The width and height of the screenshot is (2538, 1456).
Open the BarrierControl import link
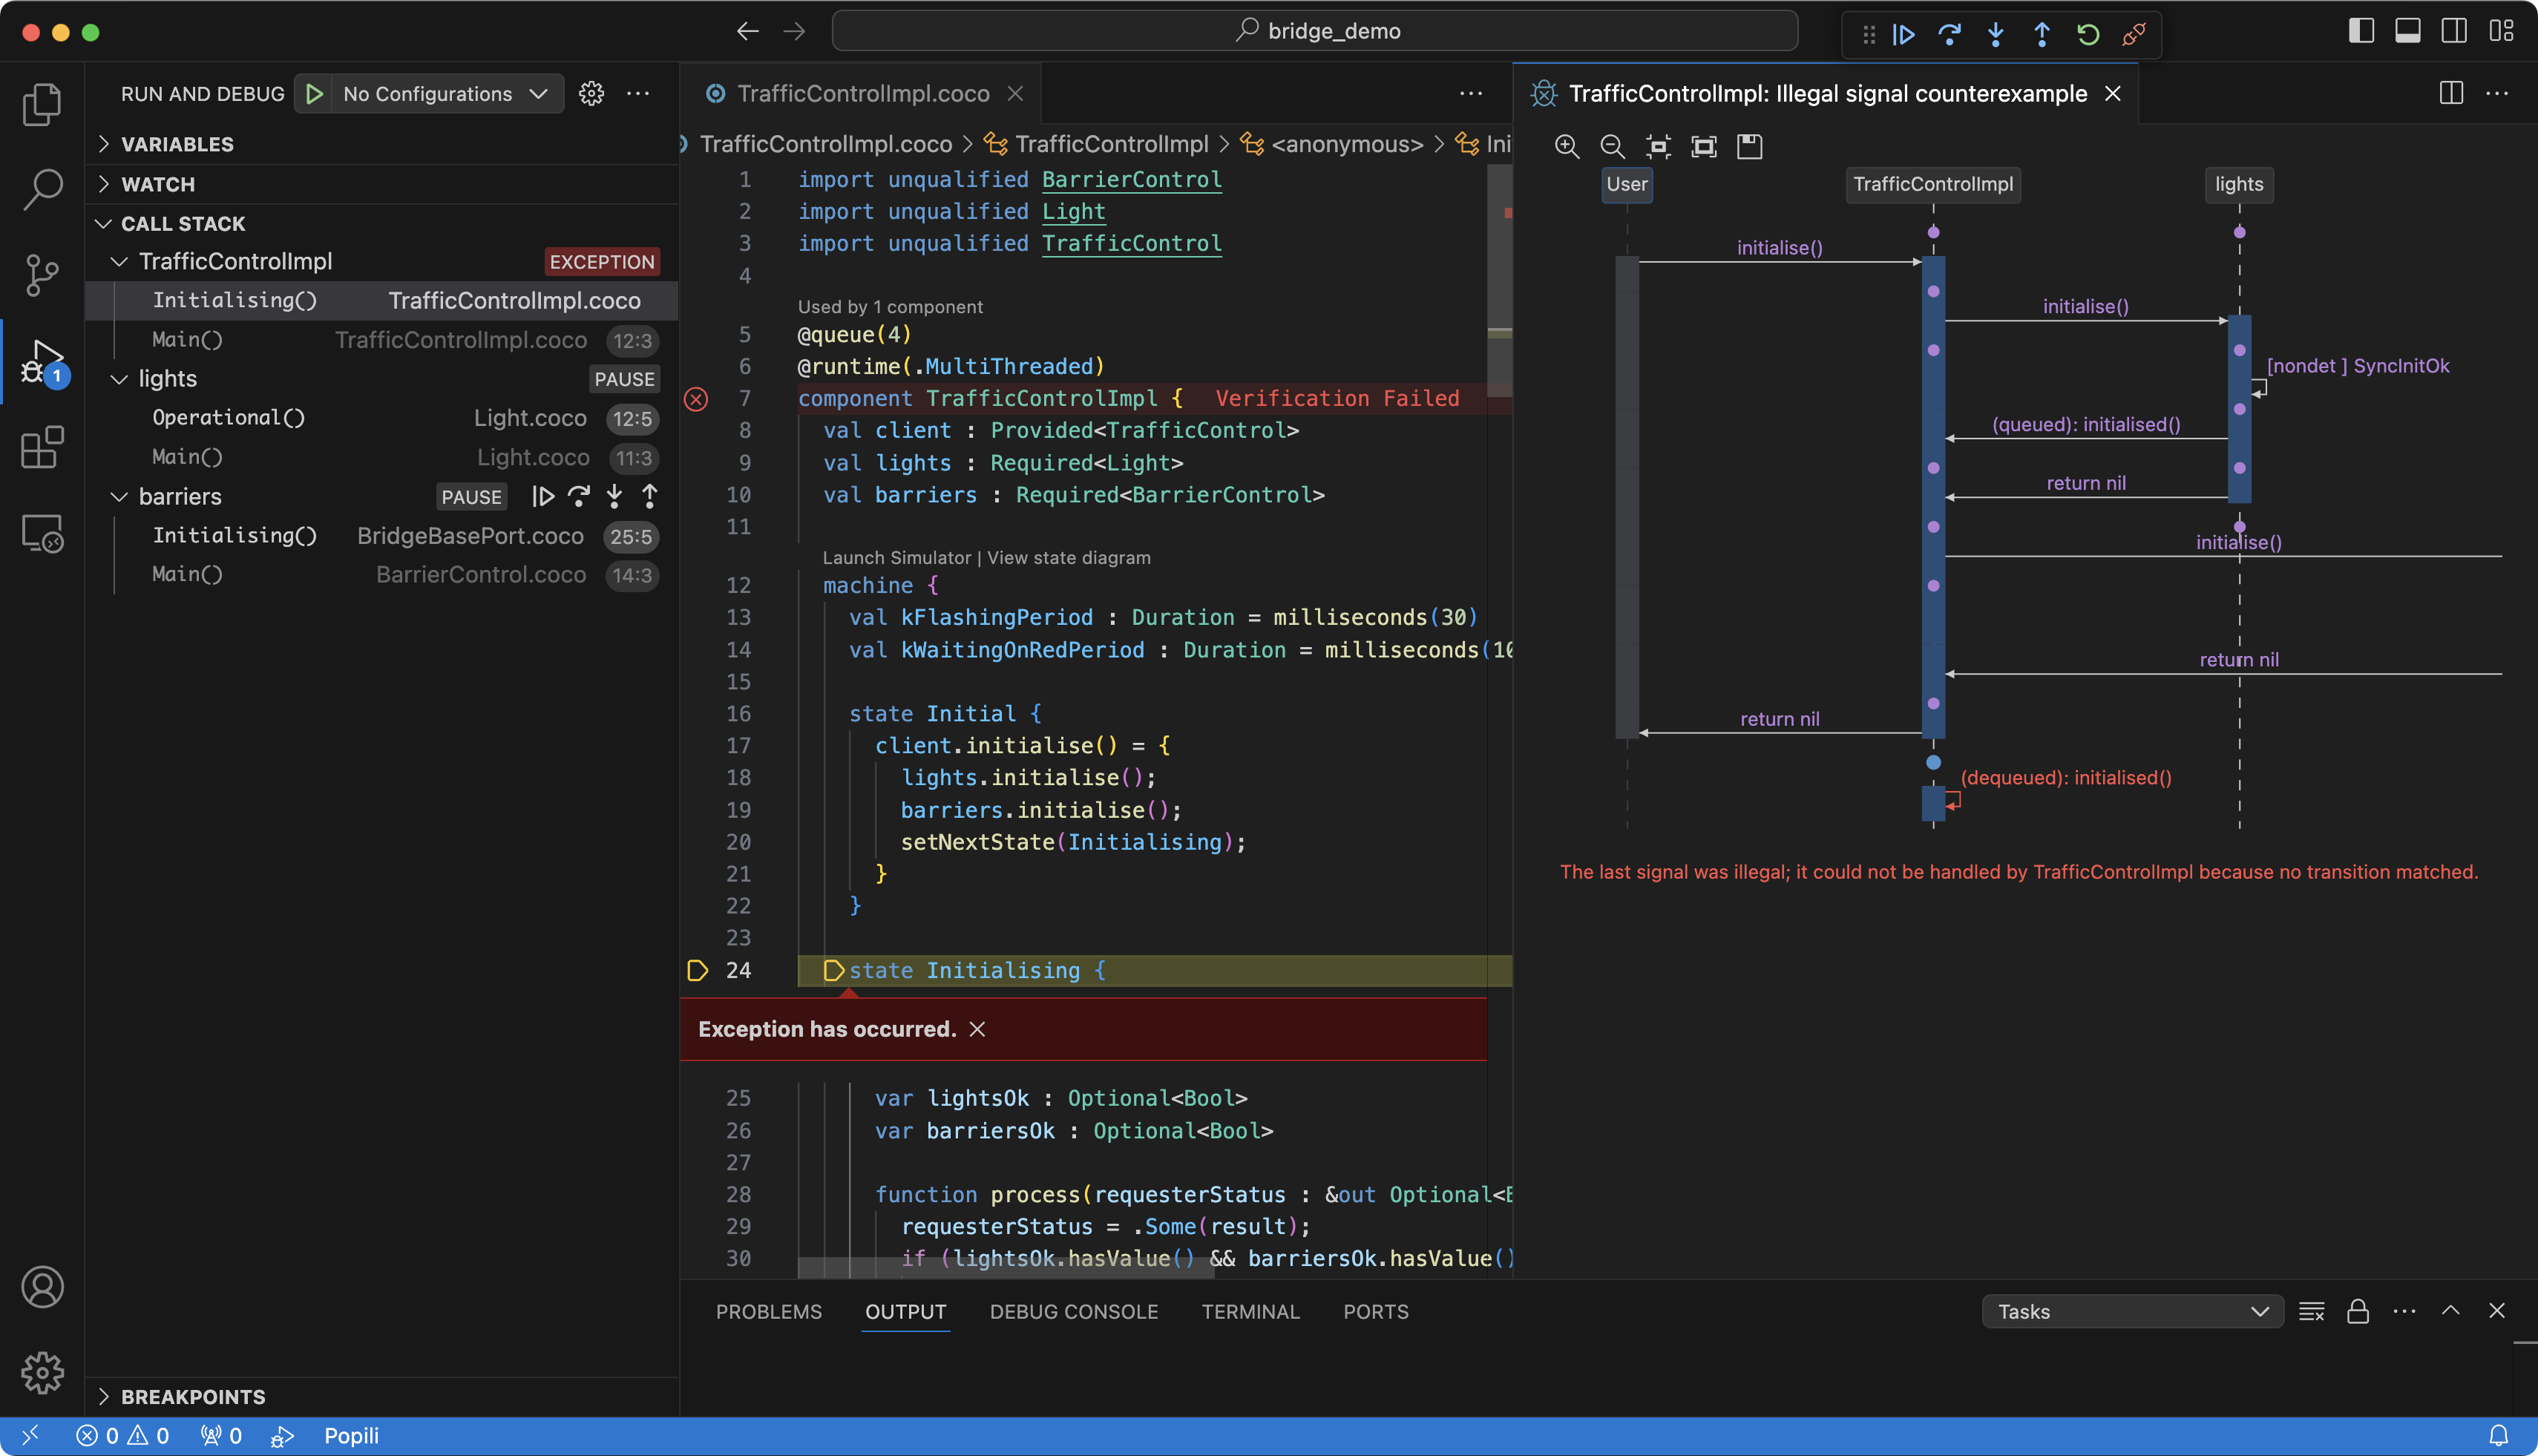click(1131, 179)
